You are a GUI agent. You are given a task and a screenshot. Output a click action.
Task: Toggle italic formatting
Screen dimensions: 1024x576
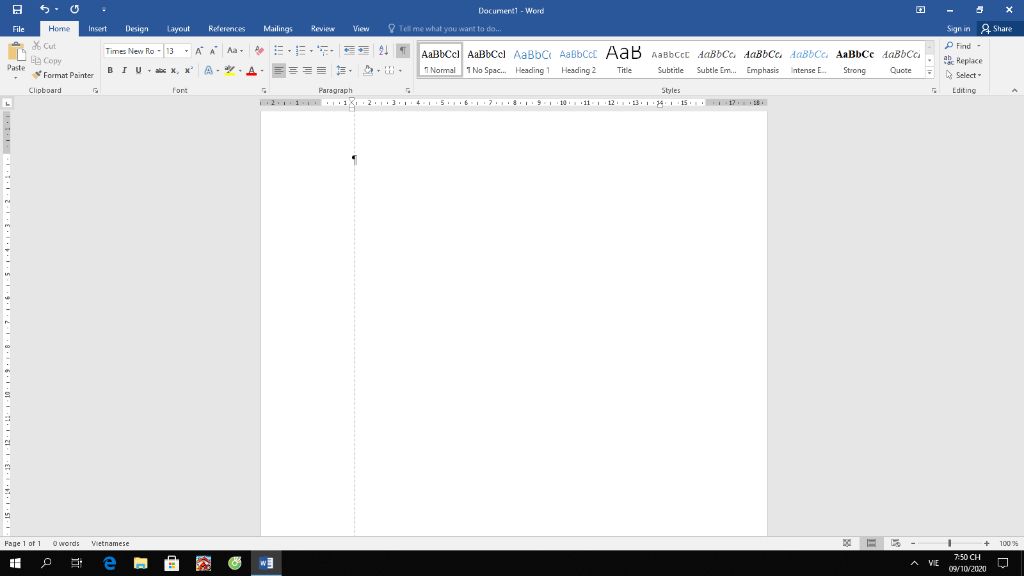[124, 71]
